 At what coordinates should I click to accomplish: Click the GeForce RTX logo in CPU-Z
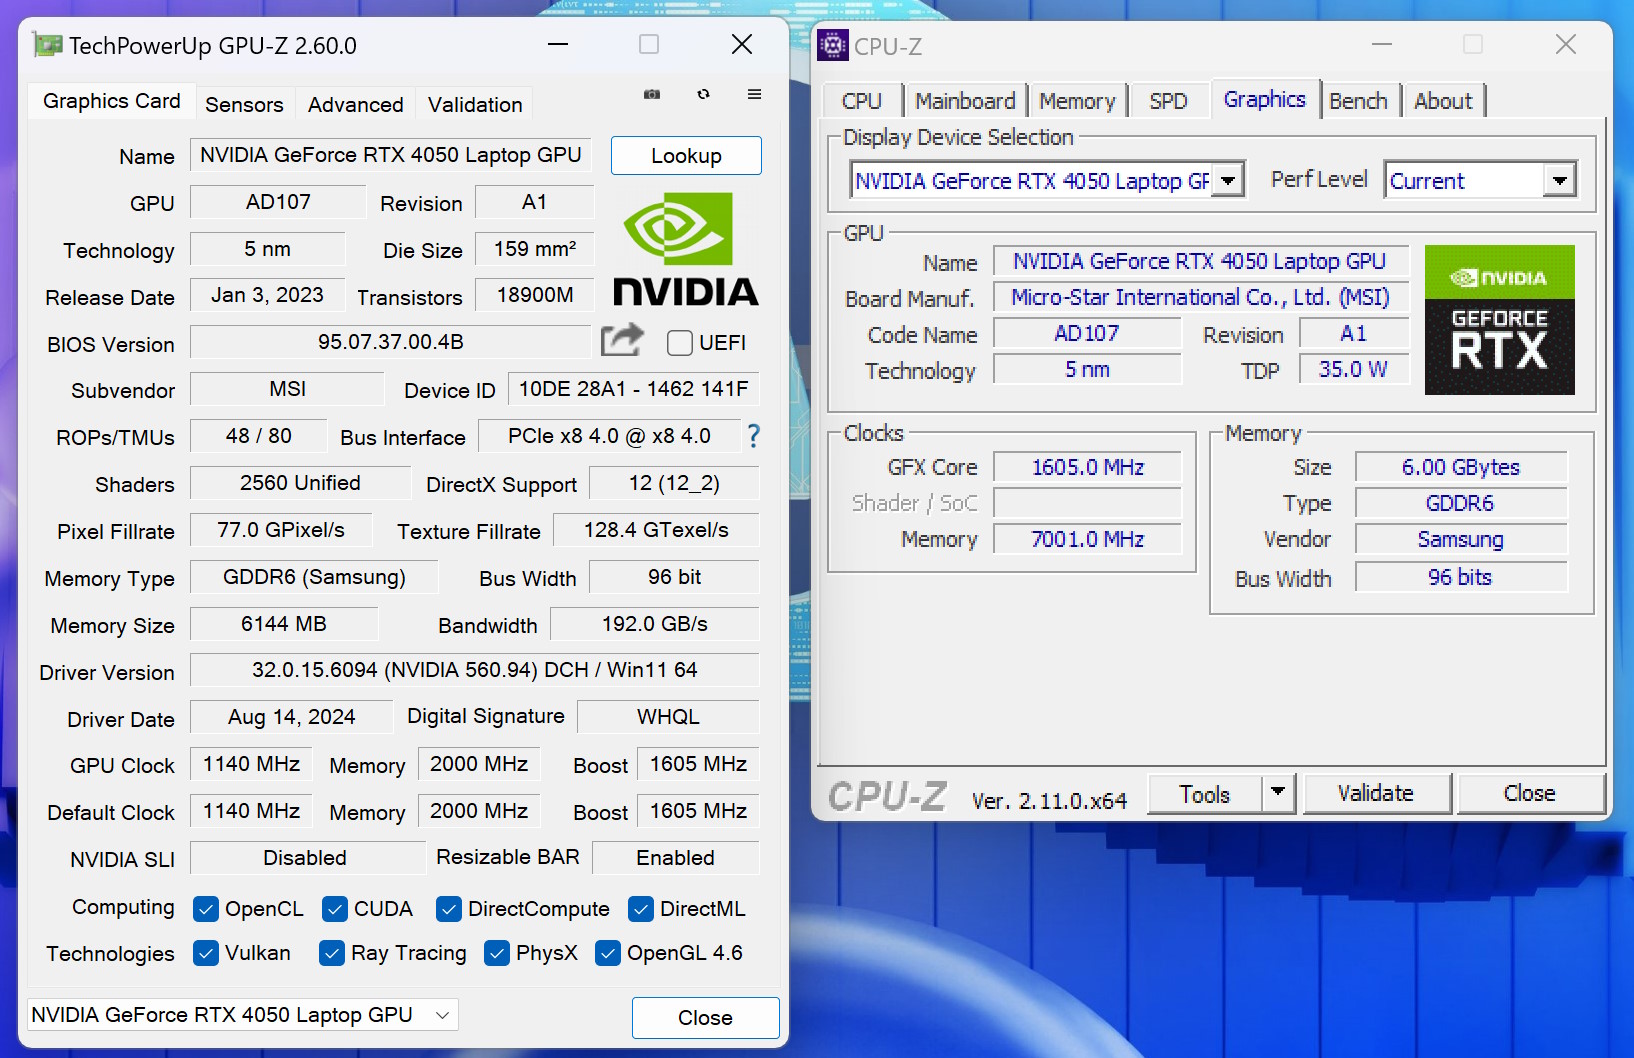click(1499, 320)
